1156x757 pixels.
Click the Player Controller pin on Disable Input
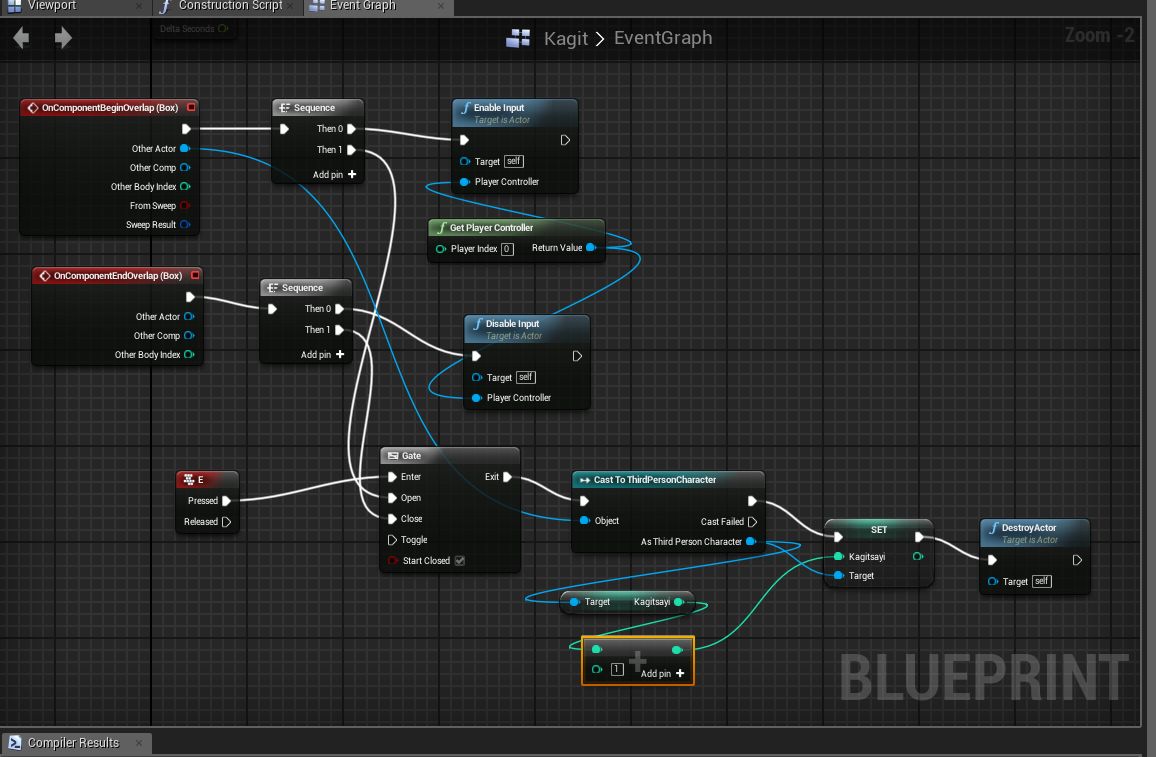click(x=476, y=397)
